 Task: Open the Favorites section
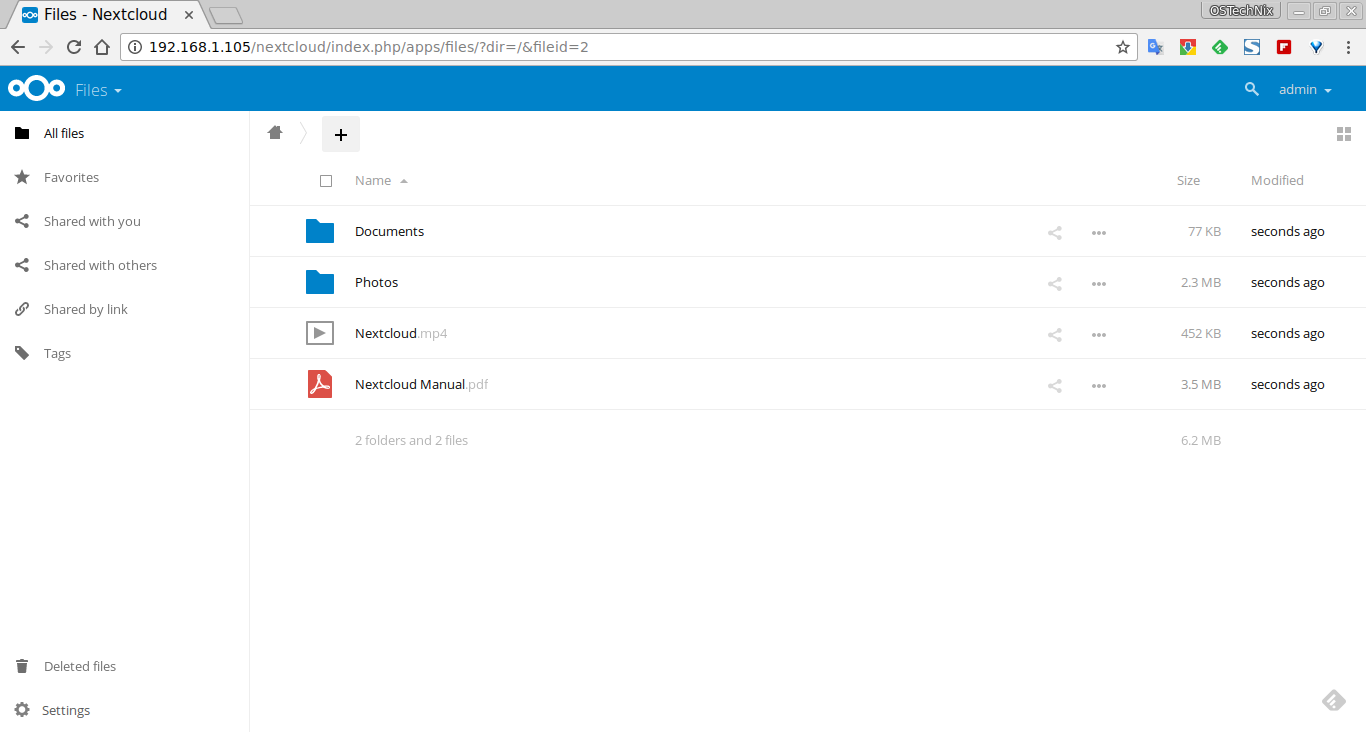(71, 177)
